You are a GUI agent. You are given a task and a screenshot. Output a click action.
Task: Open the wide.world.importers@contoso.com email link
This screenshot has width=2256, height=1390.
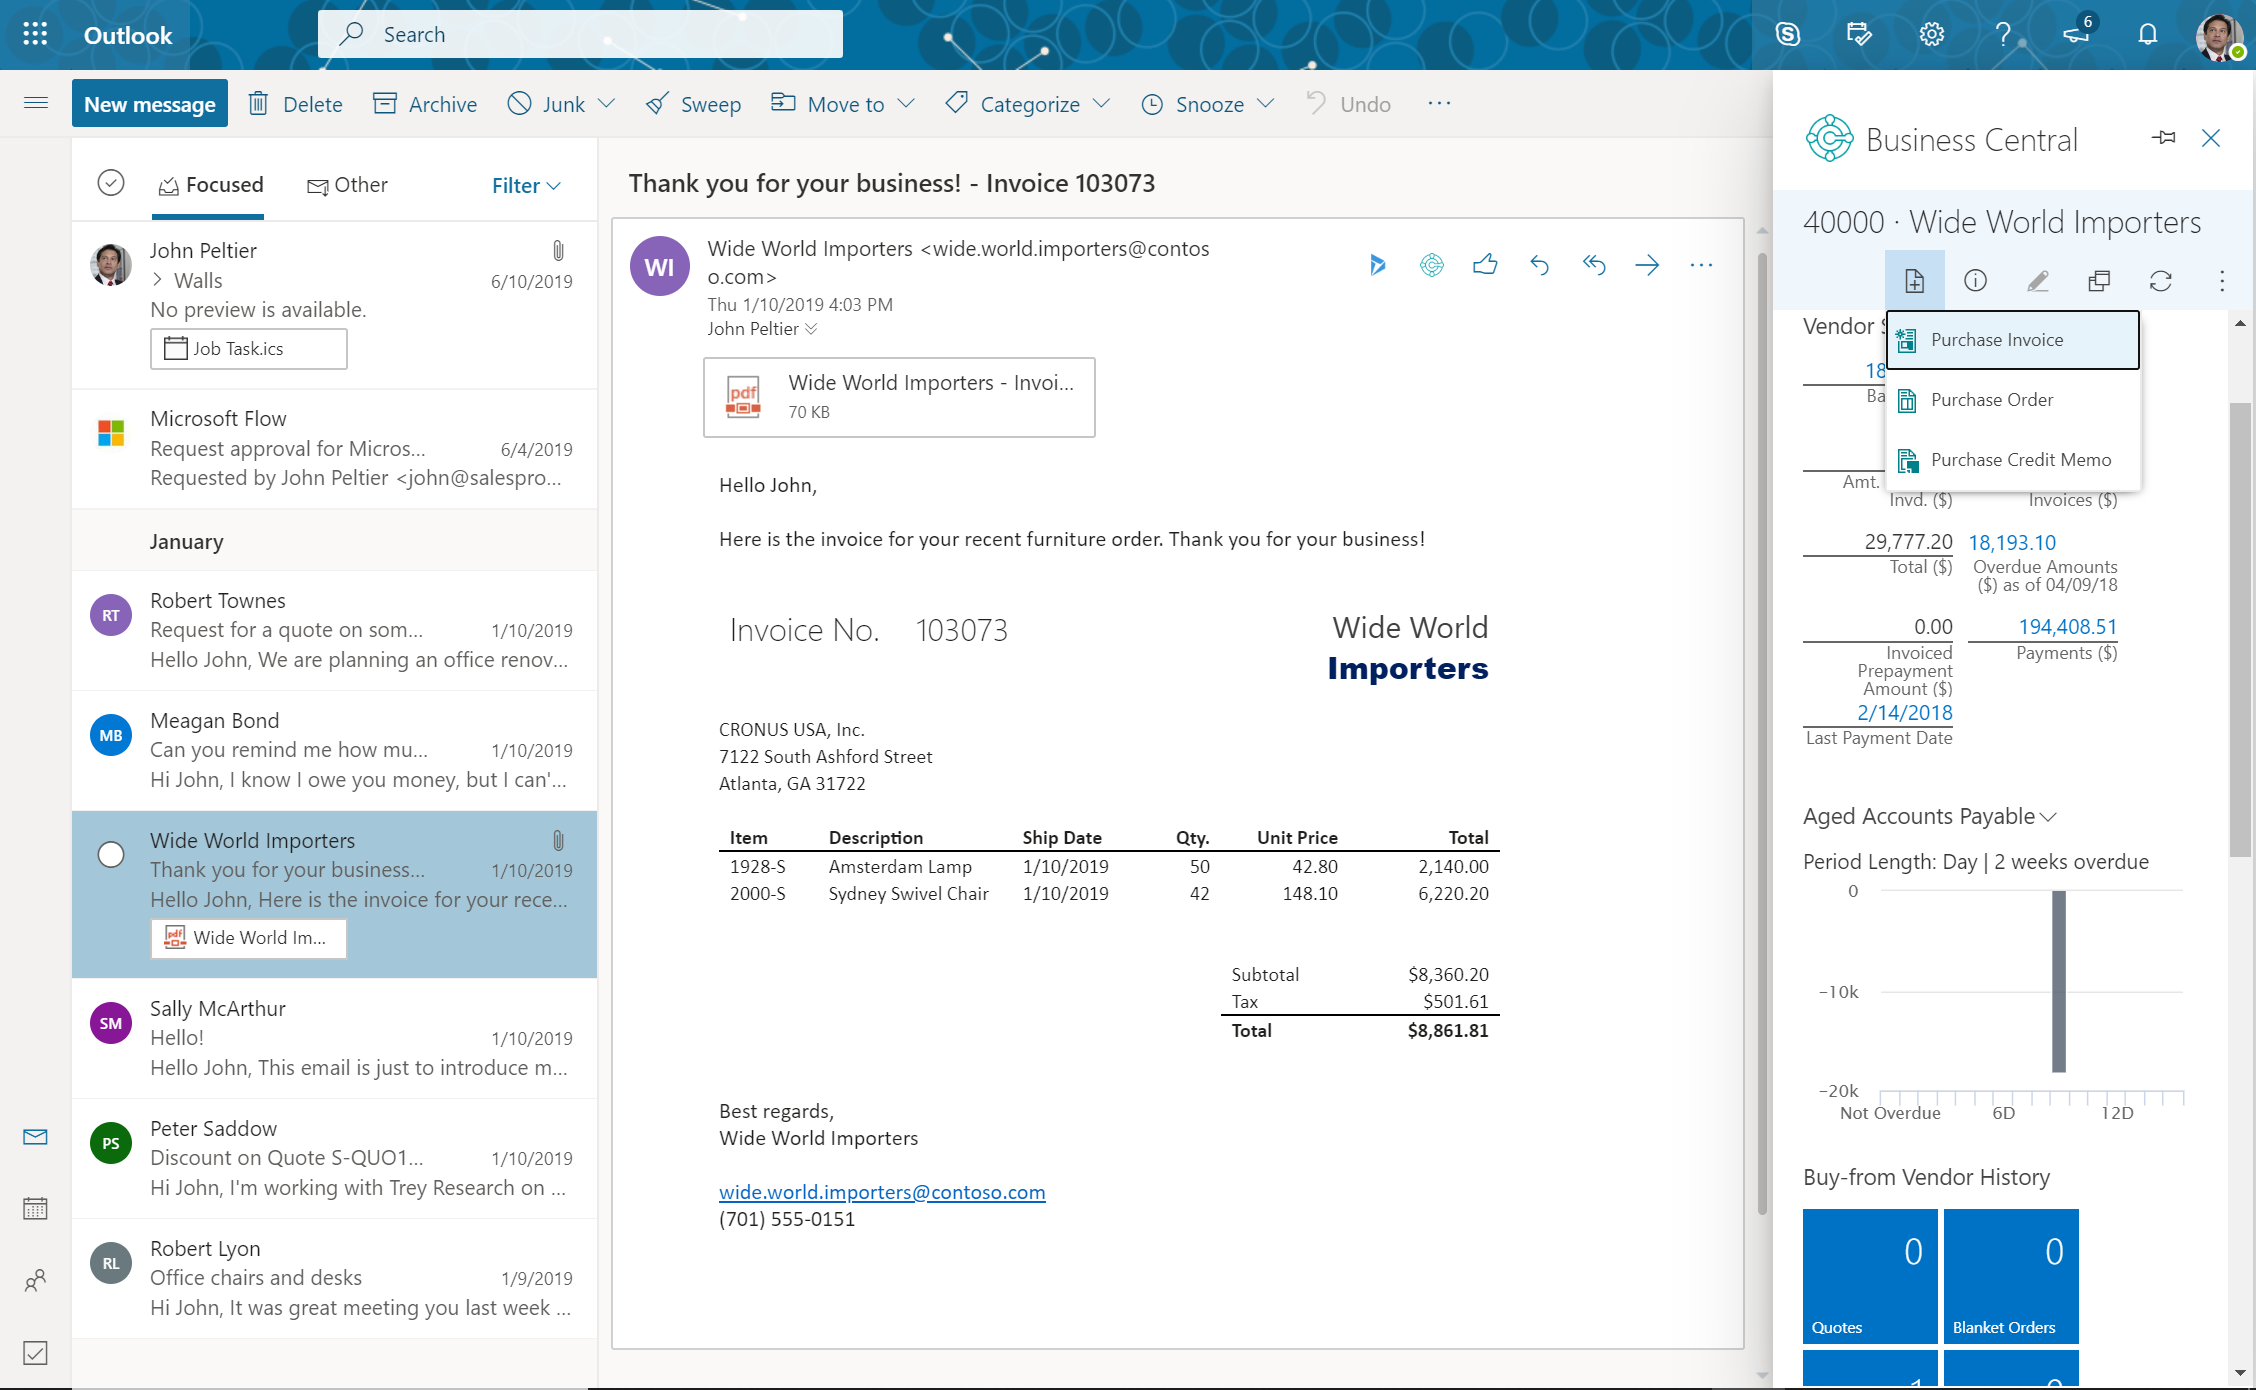(881, 1191)
